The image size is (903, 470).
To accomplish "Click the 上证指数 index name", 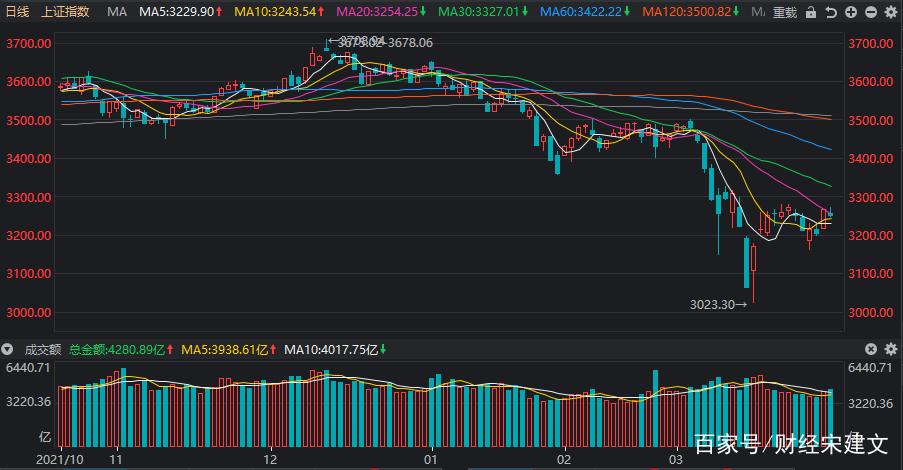I will pyautogui.click(x=66, y=12).
